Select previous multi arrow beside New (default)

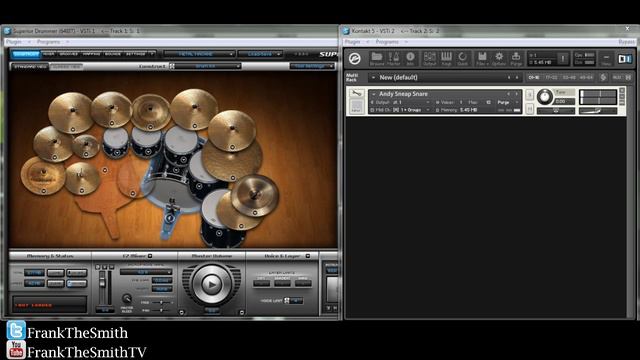coord(509,77)
